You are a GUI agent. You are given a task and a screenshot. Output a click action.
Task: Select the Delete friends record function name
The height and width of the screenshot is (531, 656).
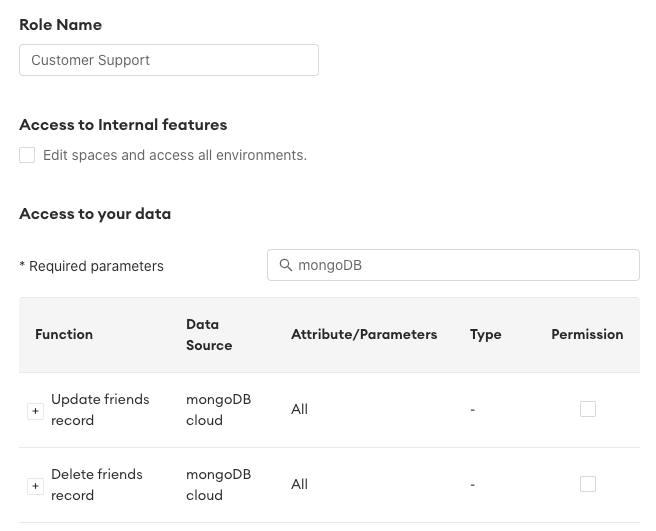click(97, 485)
